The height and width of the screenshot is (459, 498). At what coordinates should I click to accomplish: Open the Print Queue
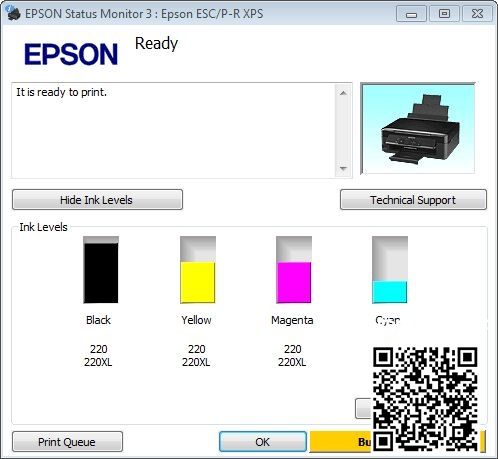(x=67, y=442)
